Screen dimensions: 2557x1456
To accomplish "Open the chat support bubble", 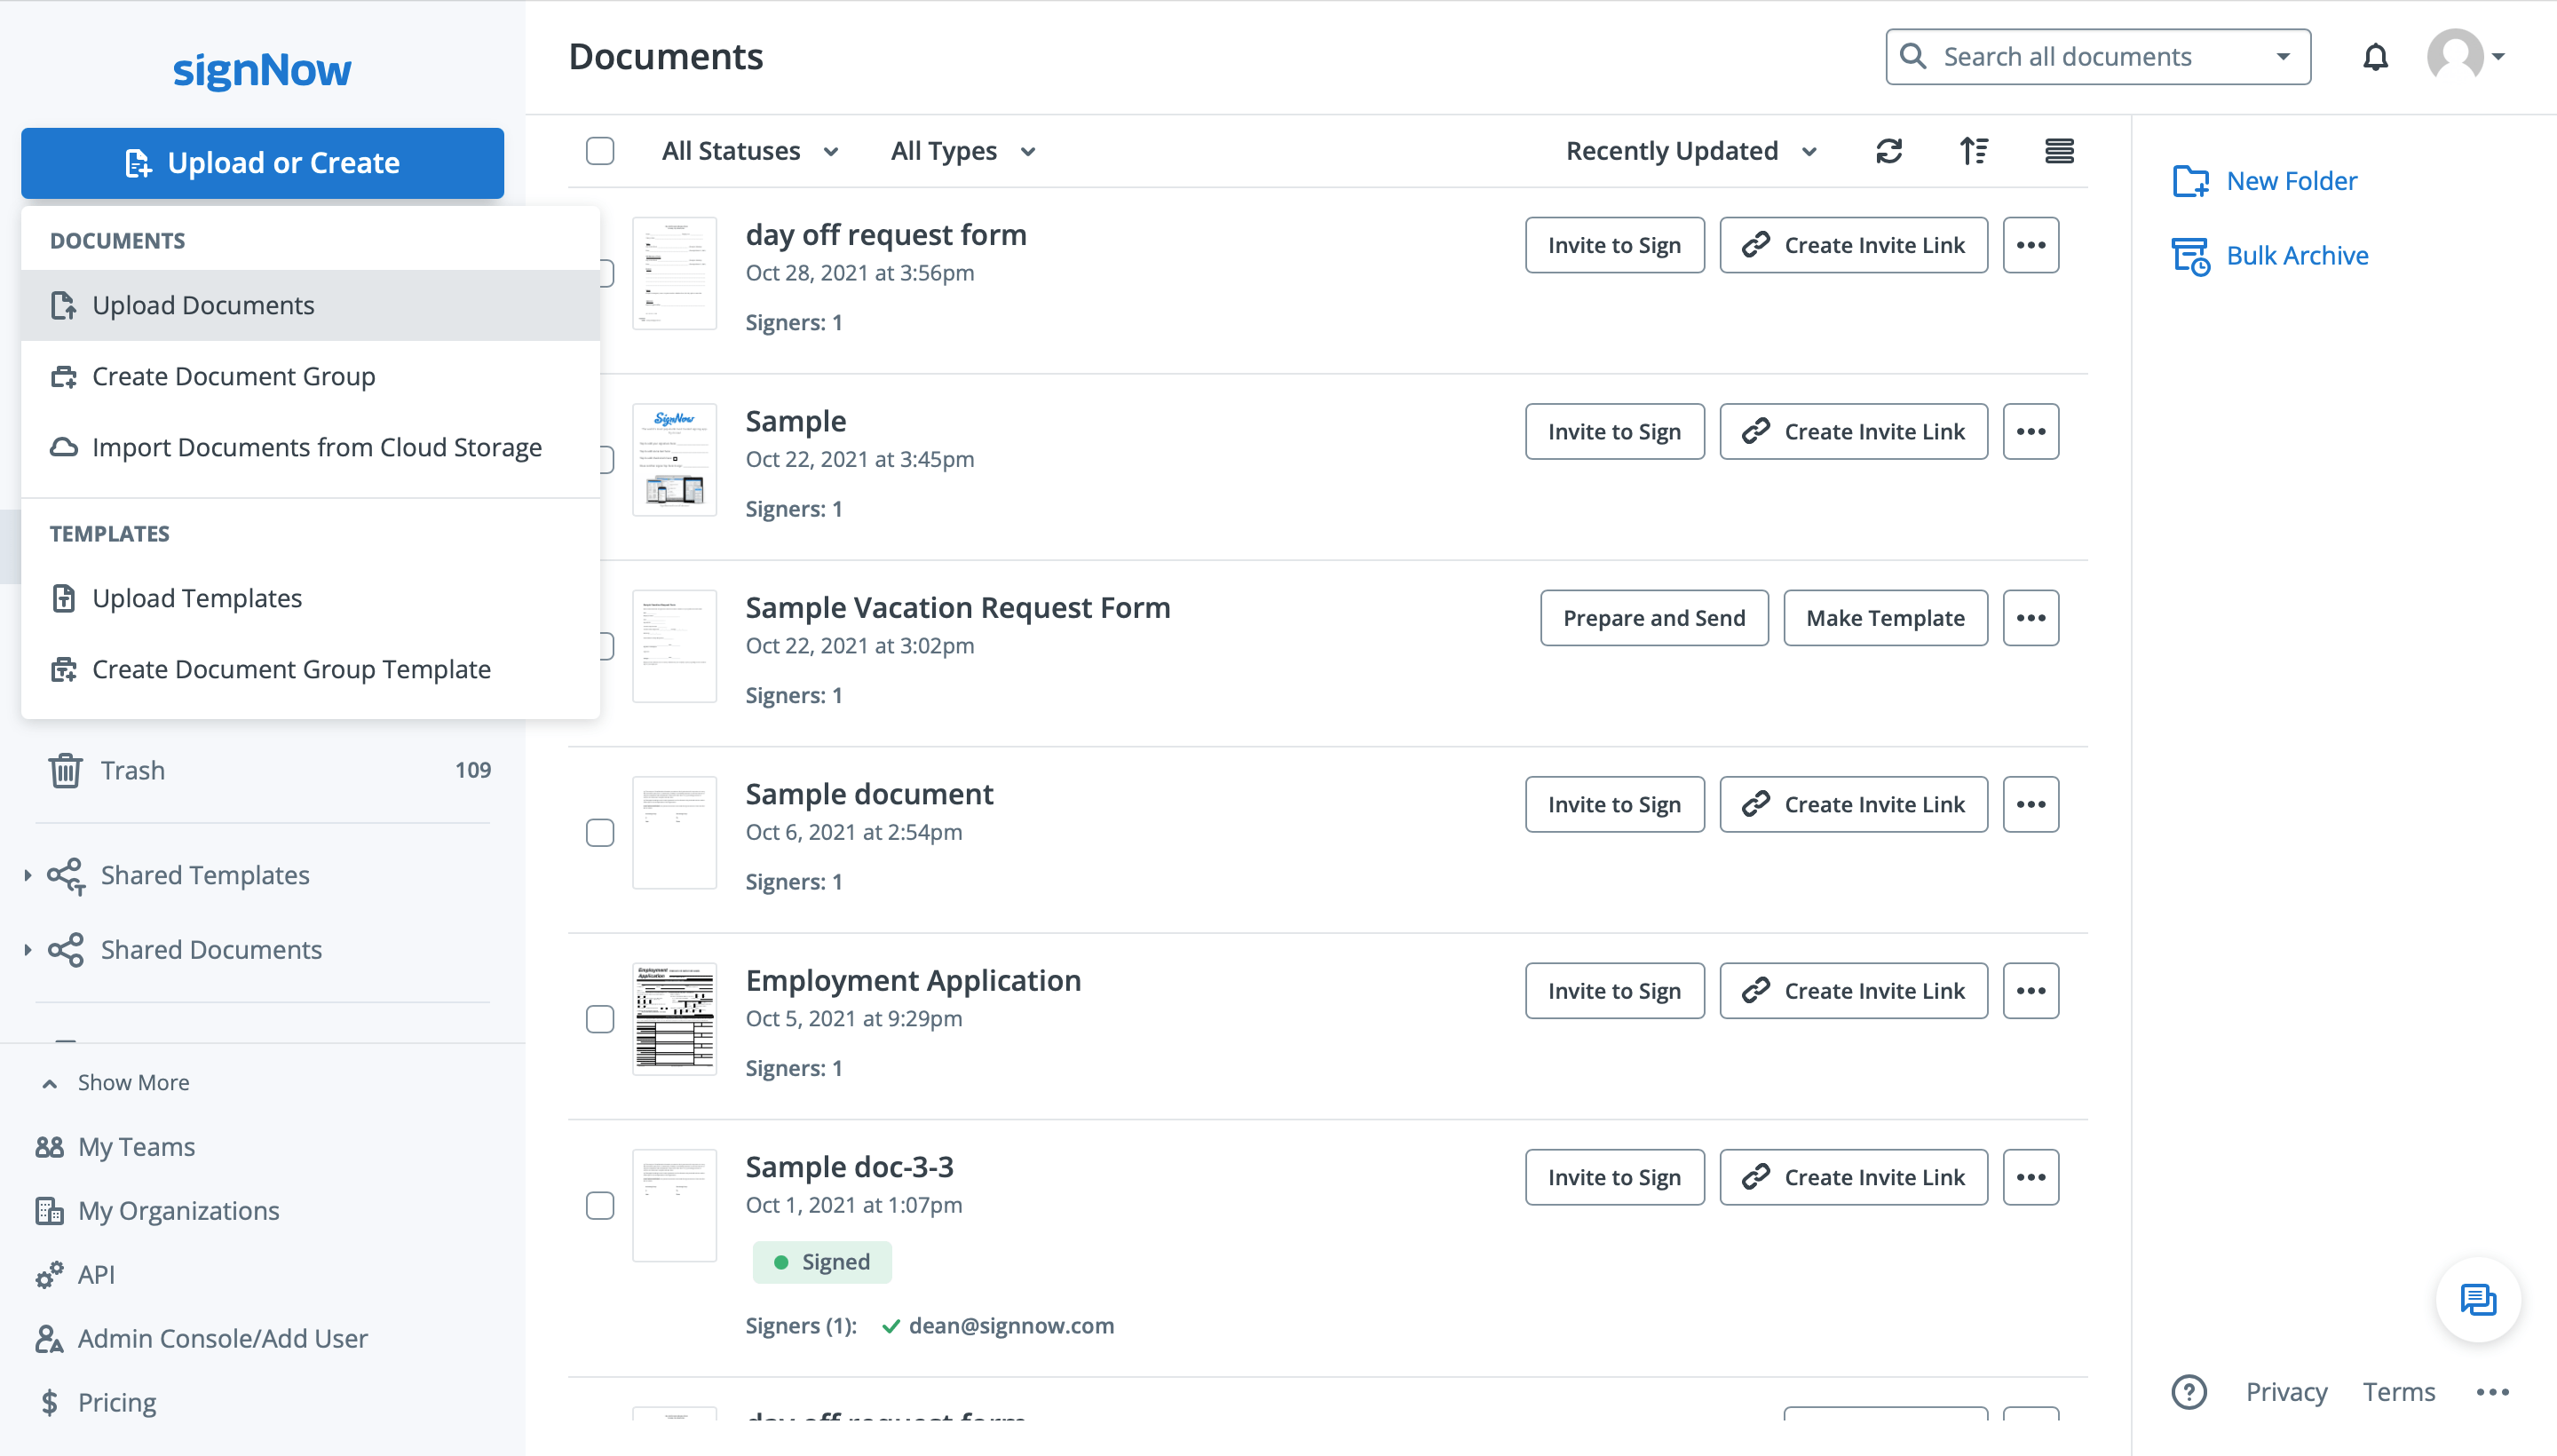I will (x=2477, y=1300).
